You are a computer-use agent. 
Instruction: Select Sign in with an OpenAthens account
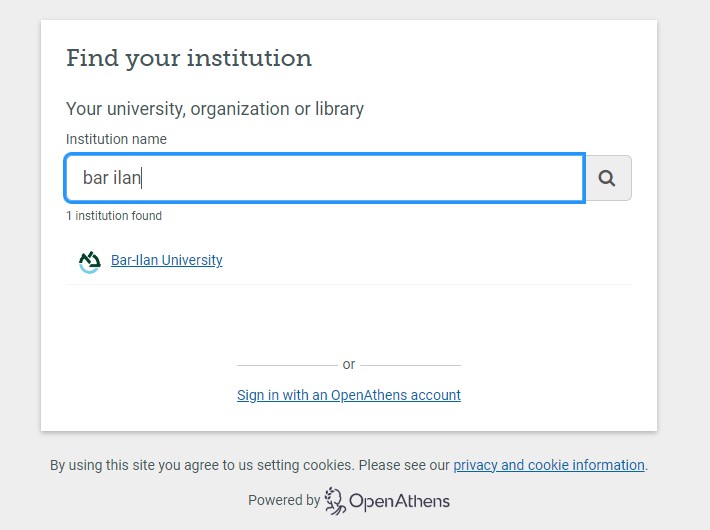coord(348,395)
